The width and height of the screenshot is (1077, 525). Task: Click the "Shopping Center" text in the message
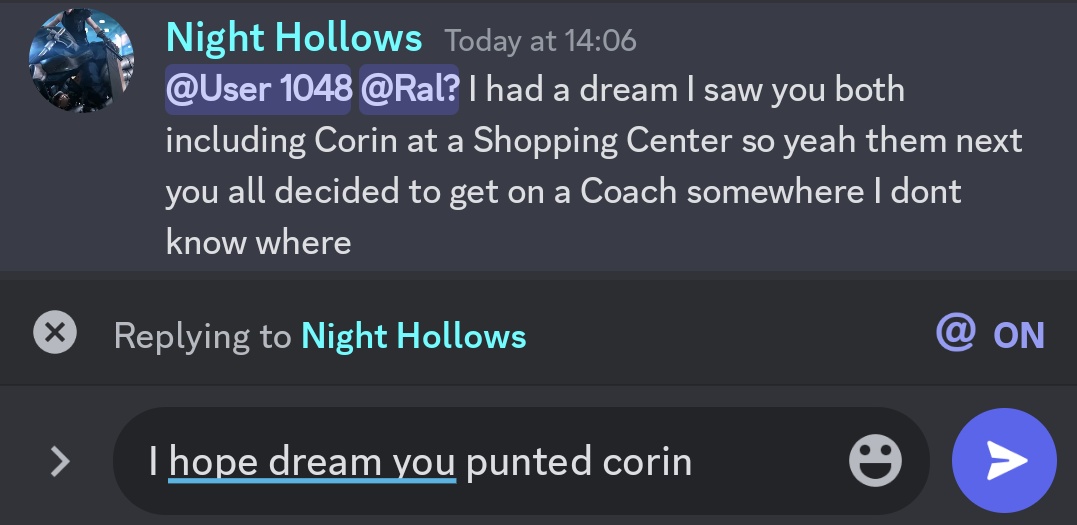coord(602,141)
